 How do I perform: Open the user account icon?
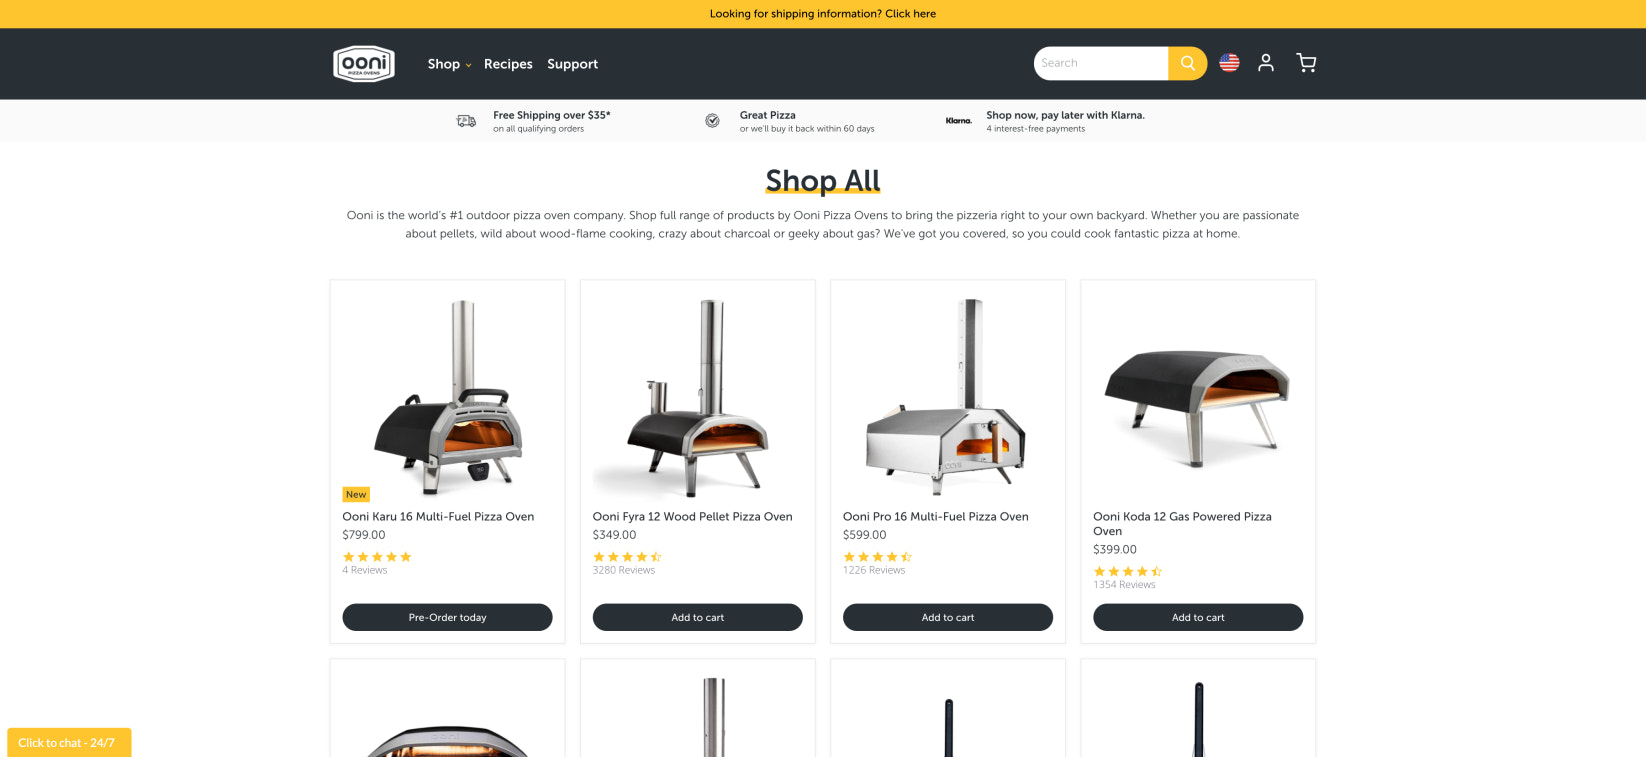pyautogui.click(x=1266, y=63)
